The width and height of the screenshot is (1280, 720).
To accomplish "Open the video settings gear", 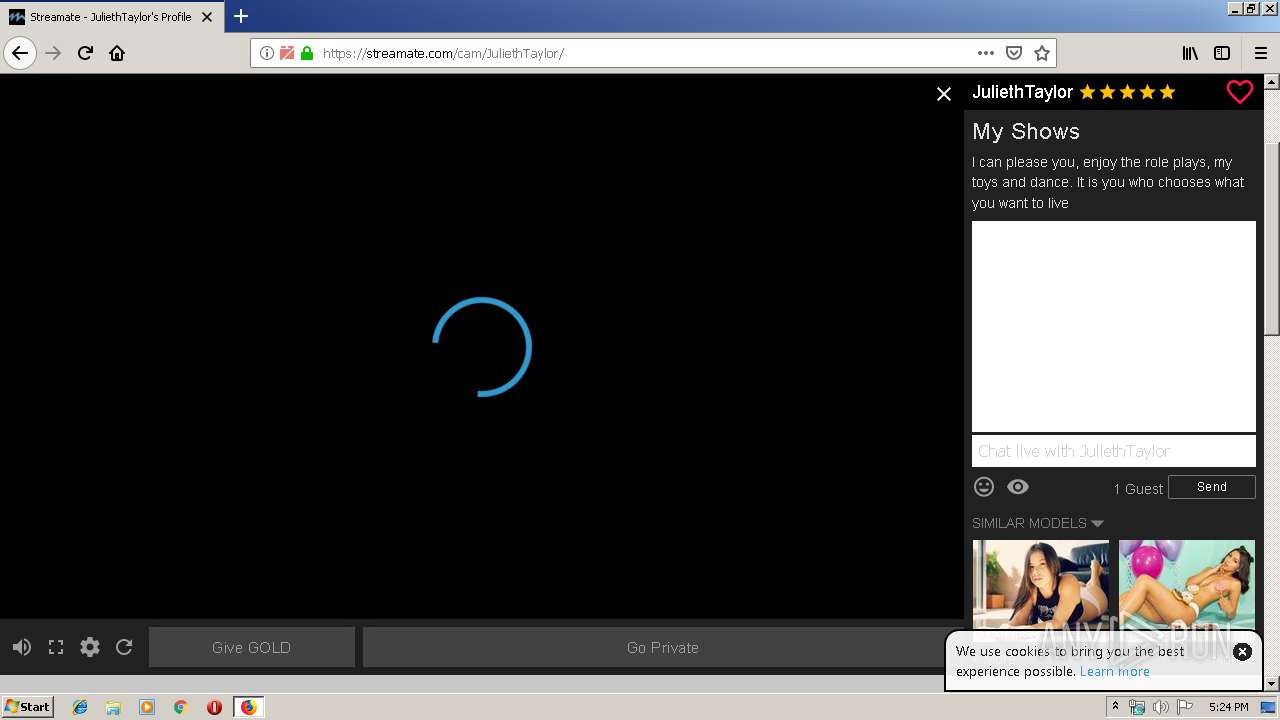I will 90,647.
